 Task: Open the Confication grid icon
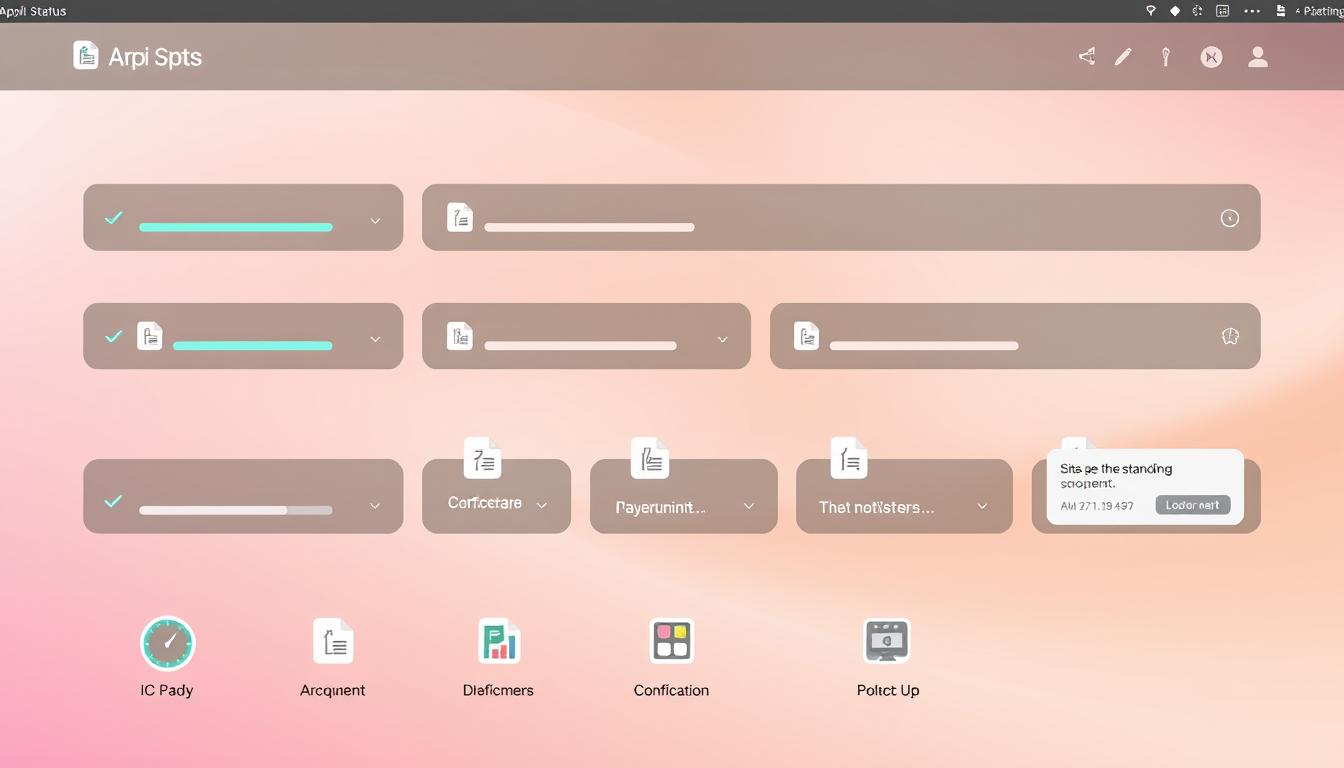coord(671,641)
